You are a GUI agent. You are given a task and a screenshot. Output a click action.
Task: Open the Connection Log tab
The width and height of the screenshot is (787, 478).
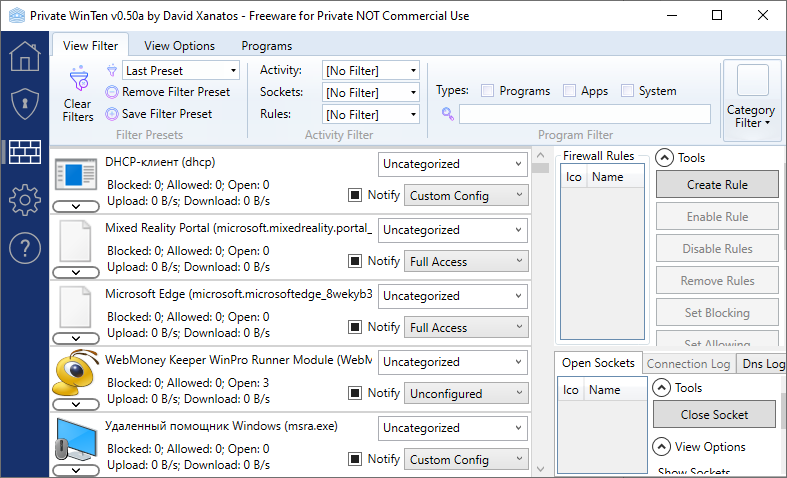[x=688, y=364]
